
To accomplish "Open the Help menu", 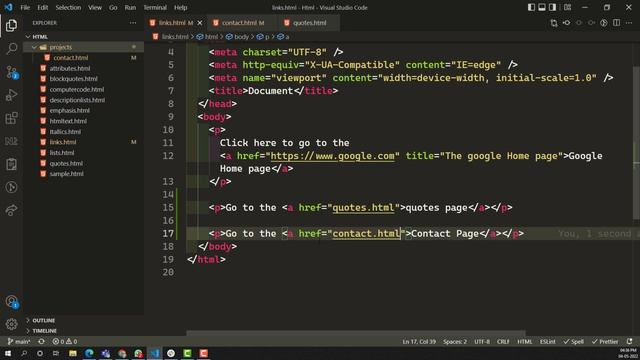I will click(180, 7).
